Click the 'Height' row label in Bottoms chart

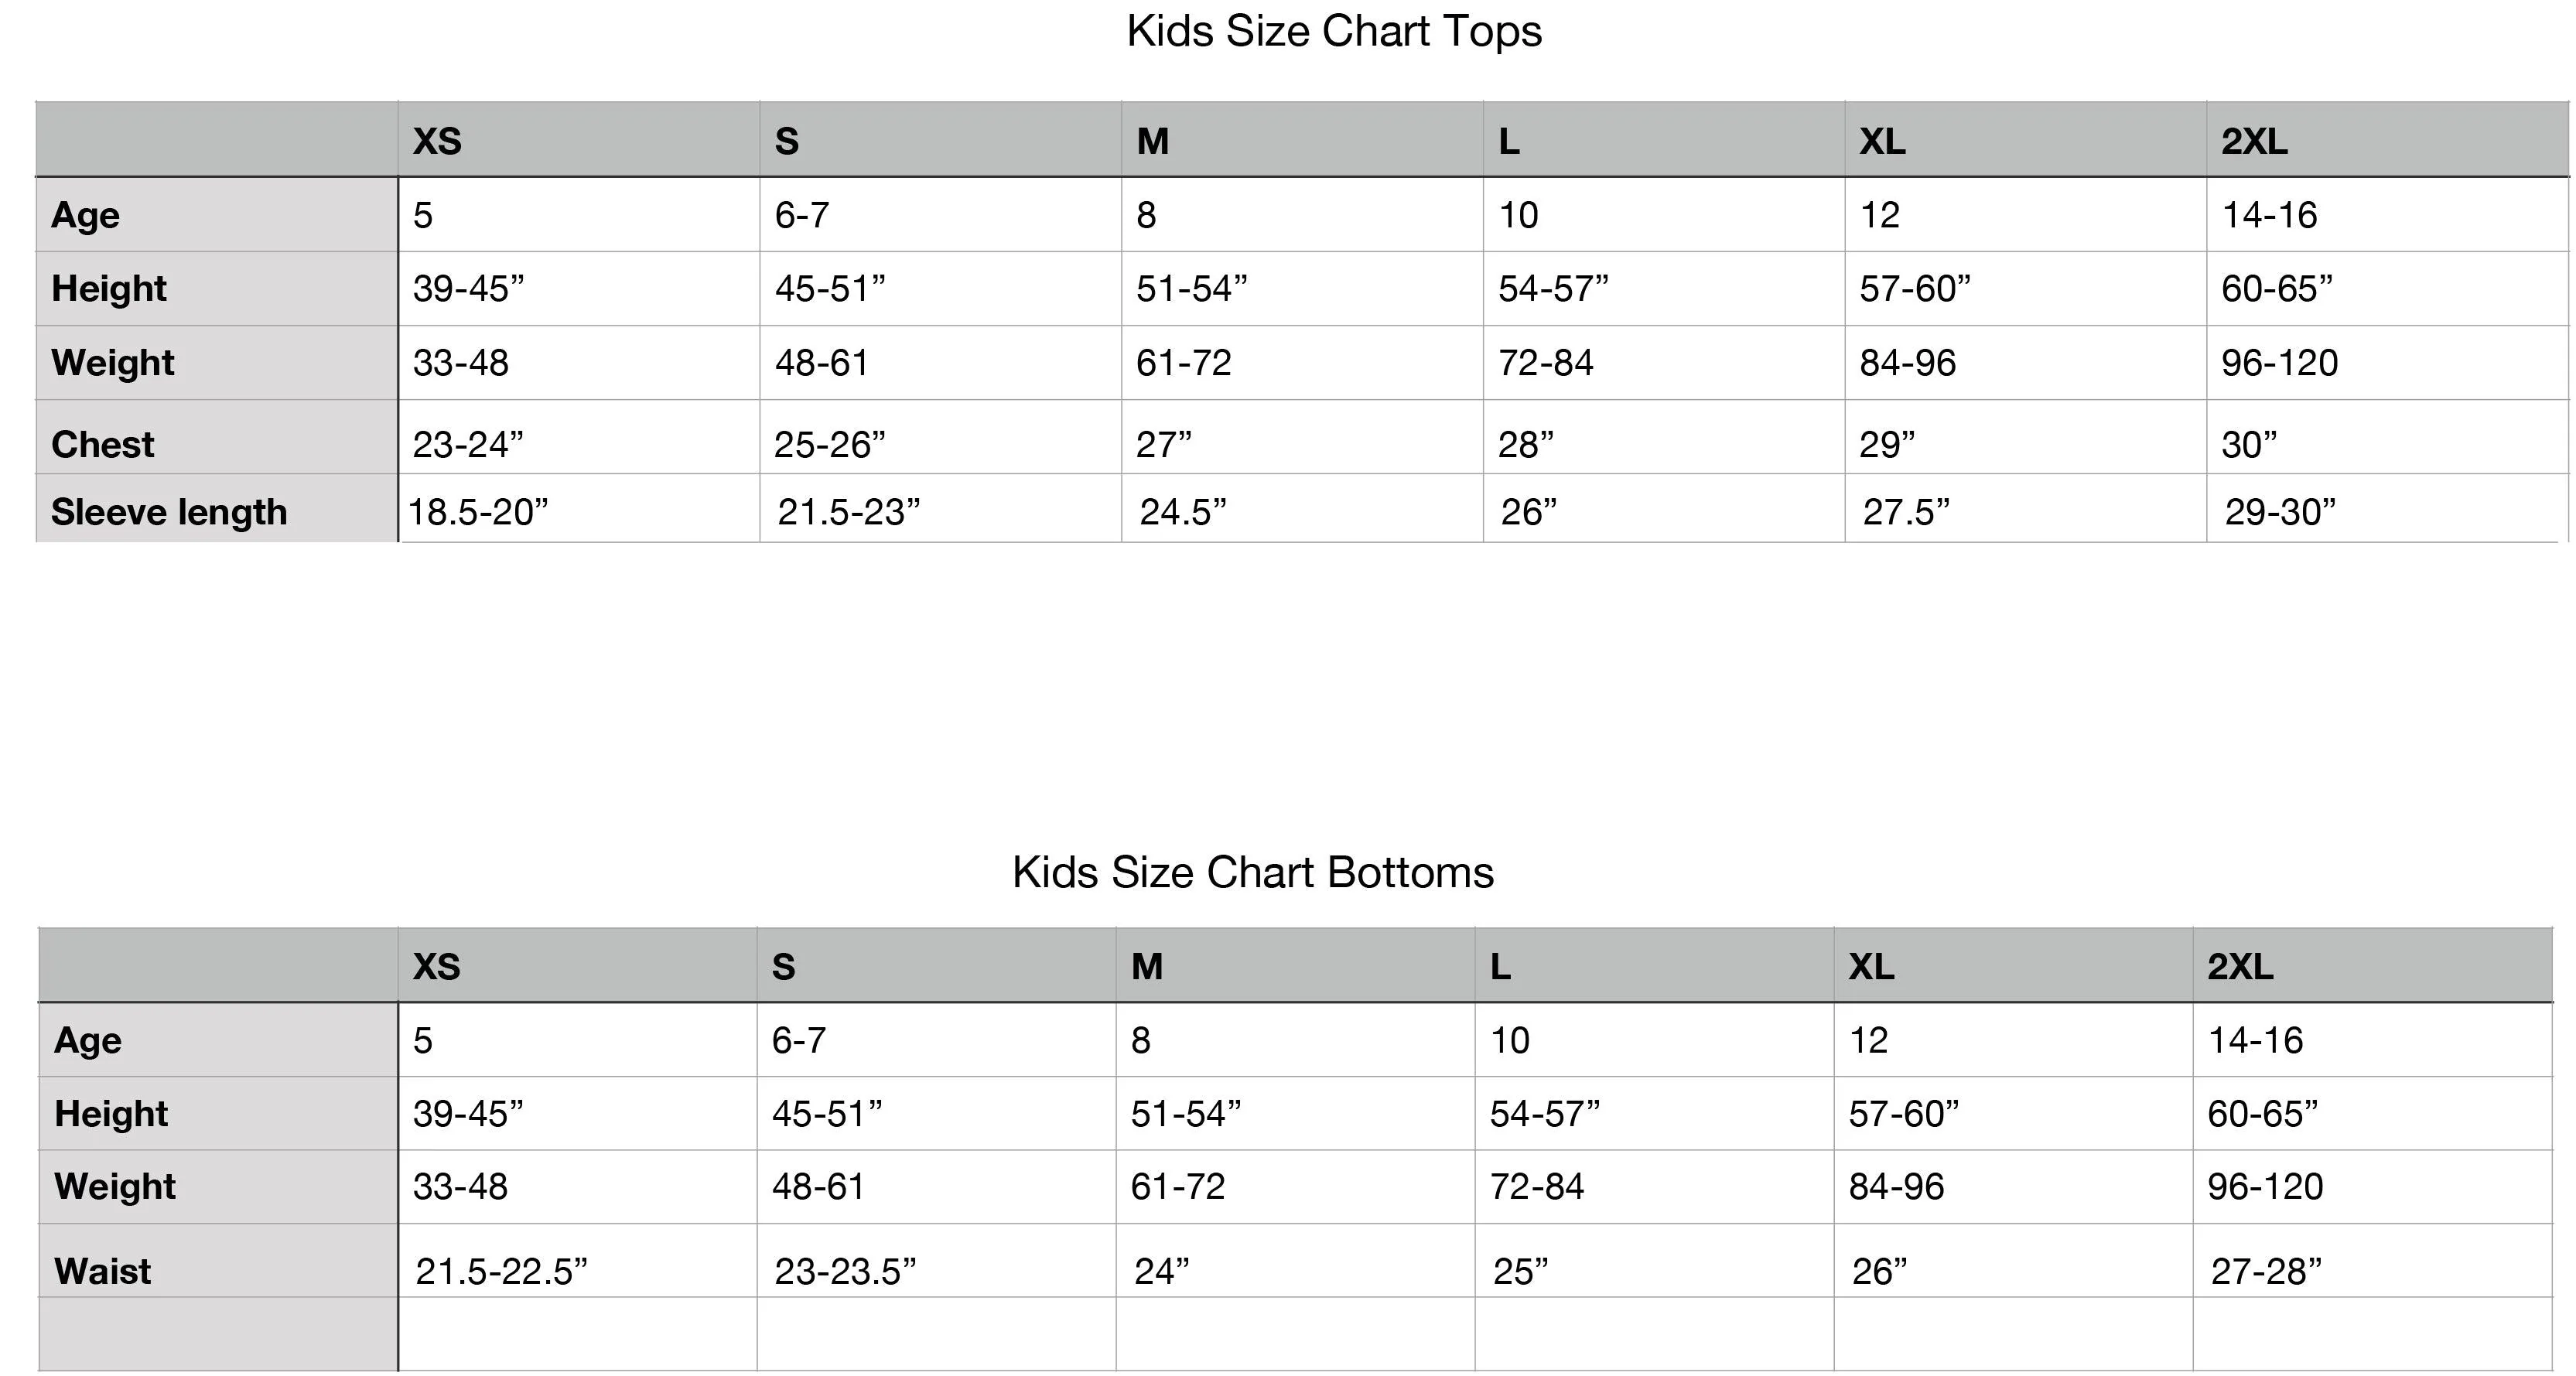tap(111, 1114)
